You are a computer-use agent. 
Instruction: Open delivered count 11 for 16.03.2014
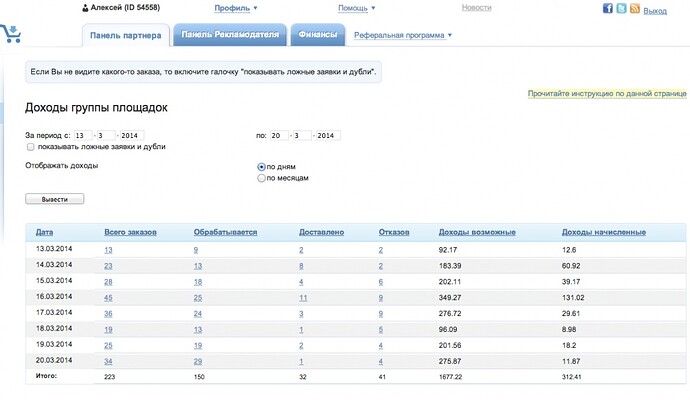click(303, 298)
